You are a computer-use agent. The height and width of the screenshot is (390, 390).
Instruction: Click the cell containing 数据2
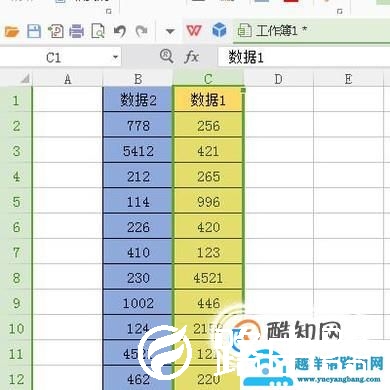tap(138, 100)
